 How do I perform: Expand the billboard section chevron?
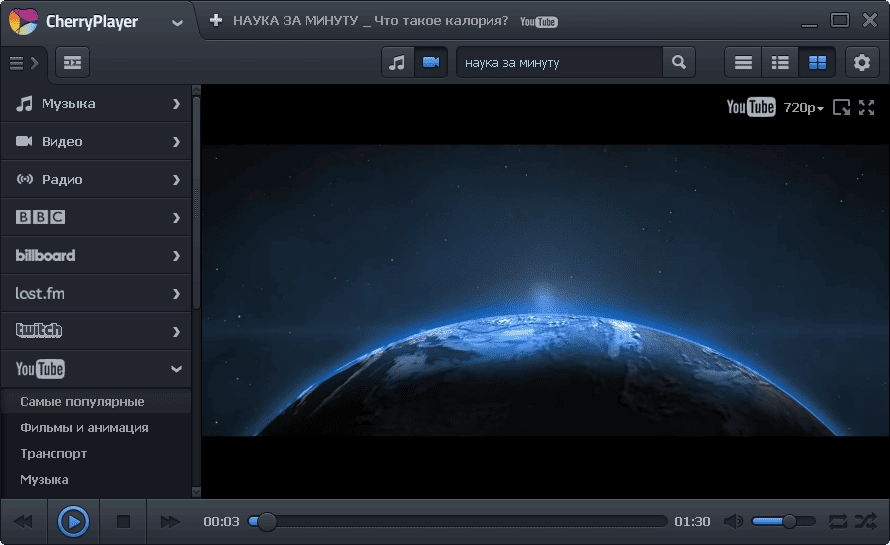pyautogui.click(x=177, y=256)
